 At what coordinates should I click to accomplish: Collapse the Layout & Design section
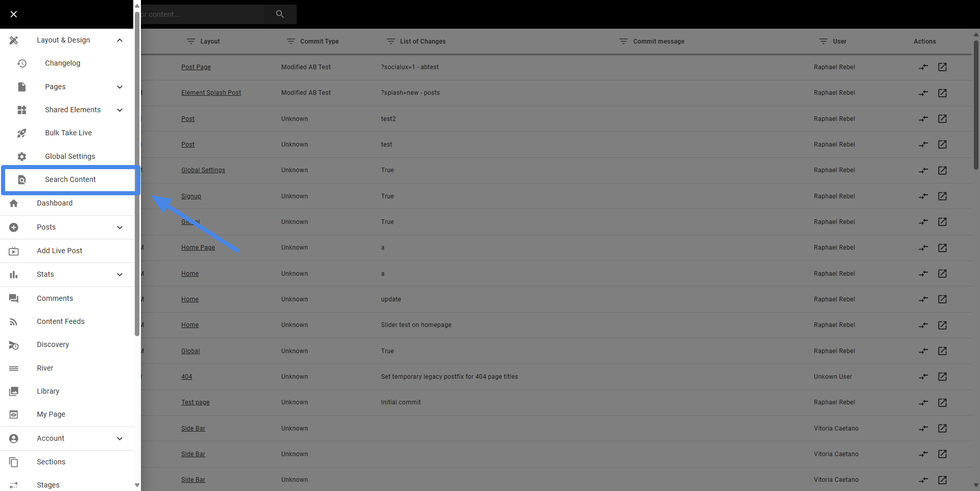click(120, 40)
